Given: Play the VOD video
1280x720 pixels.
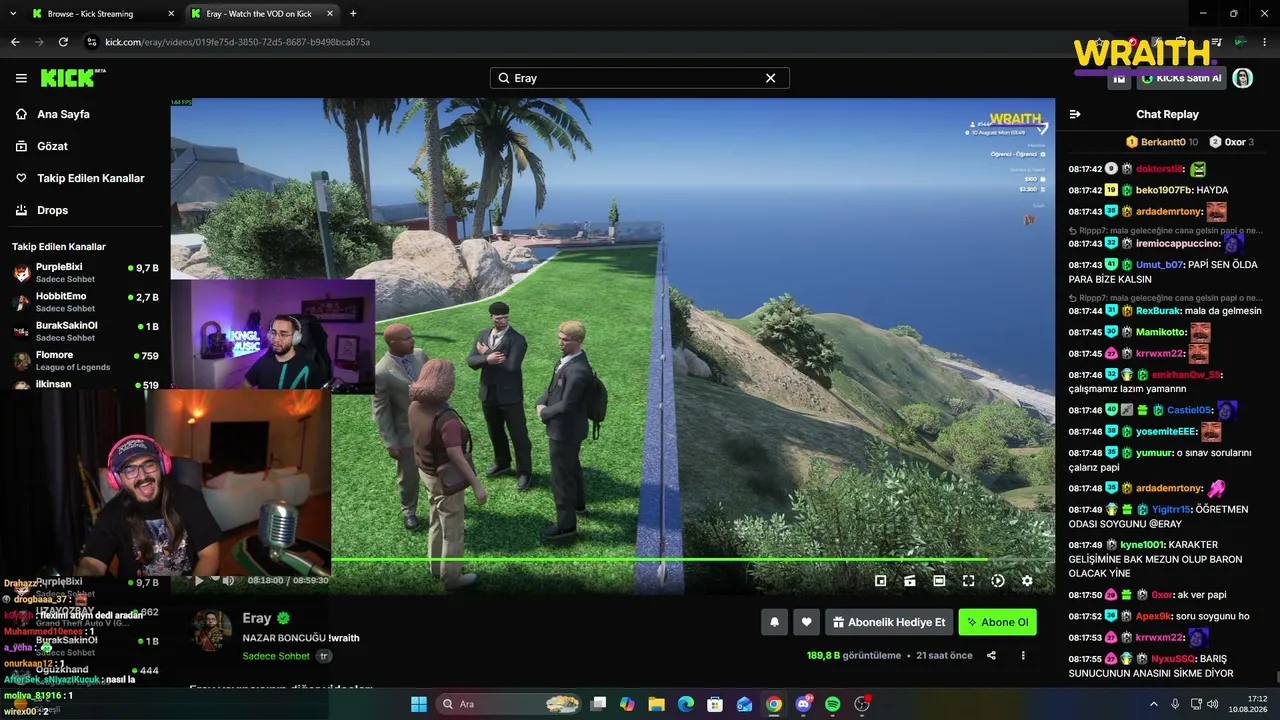Looking at the screenshot, I should (x=199, y=580).
